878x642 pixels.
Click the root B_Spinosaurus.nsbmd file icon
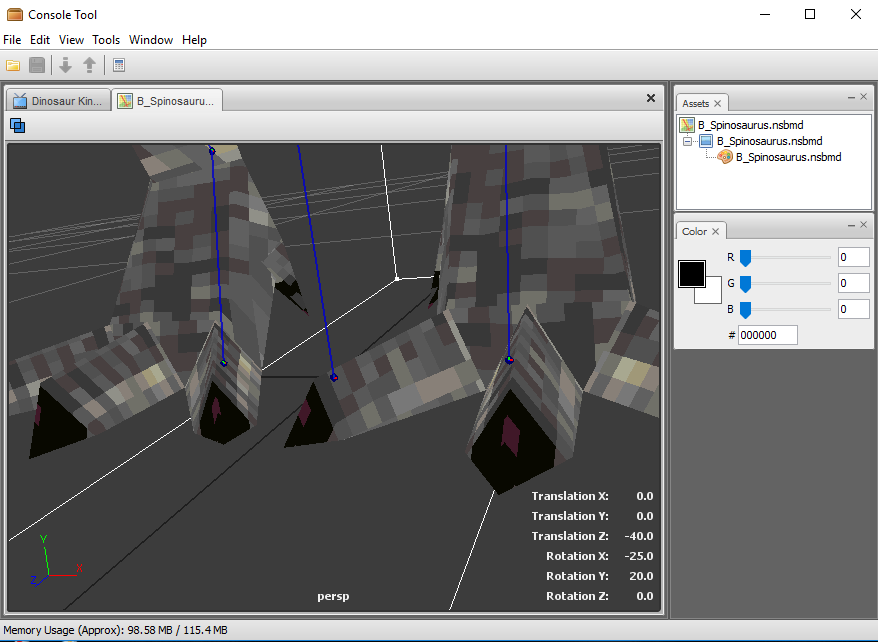[687, 125]
